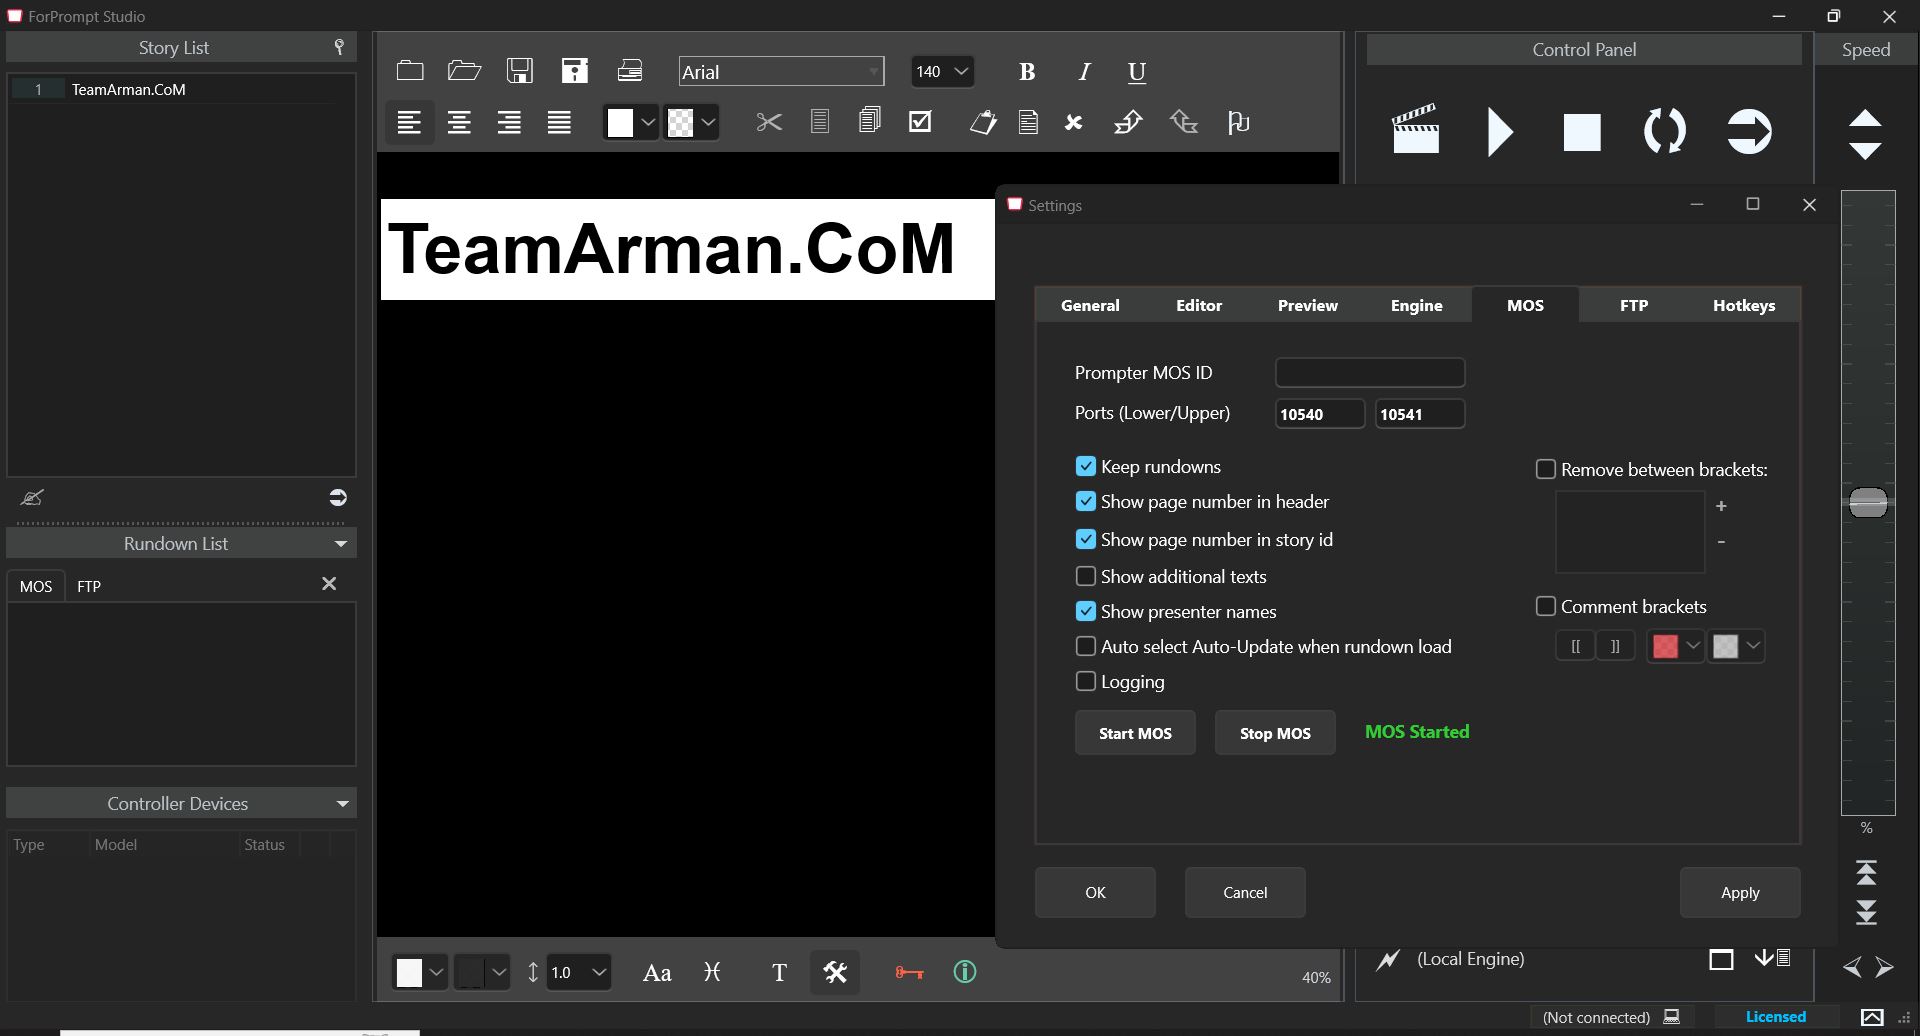This screenshot has width=1920, height=1036.
Task: Toggle italic formatting
Action: pyautogui.click(x=1084, y=72)
